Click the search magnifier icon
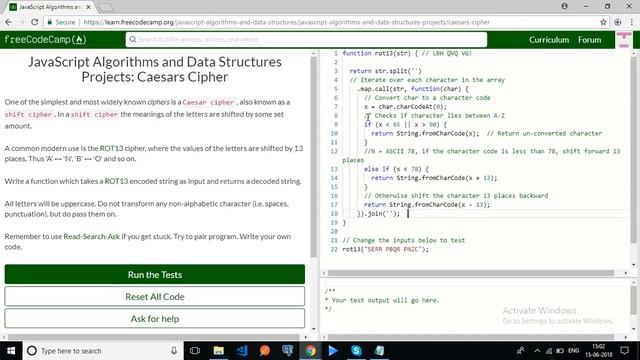Viewport: 640px width, 360px height. click(133, 40)
